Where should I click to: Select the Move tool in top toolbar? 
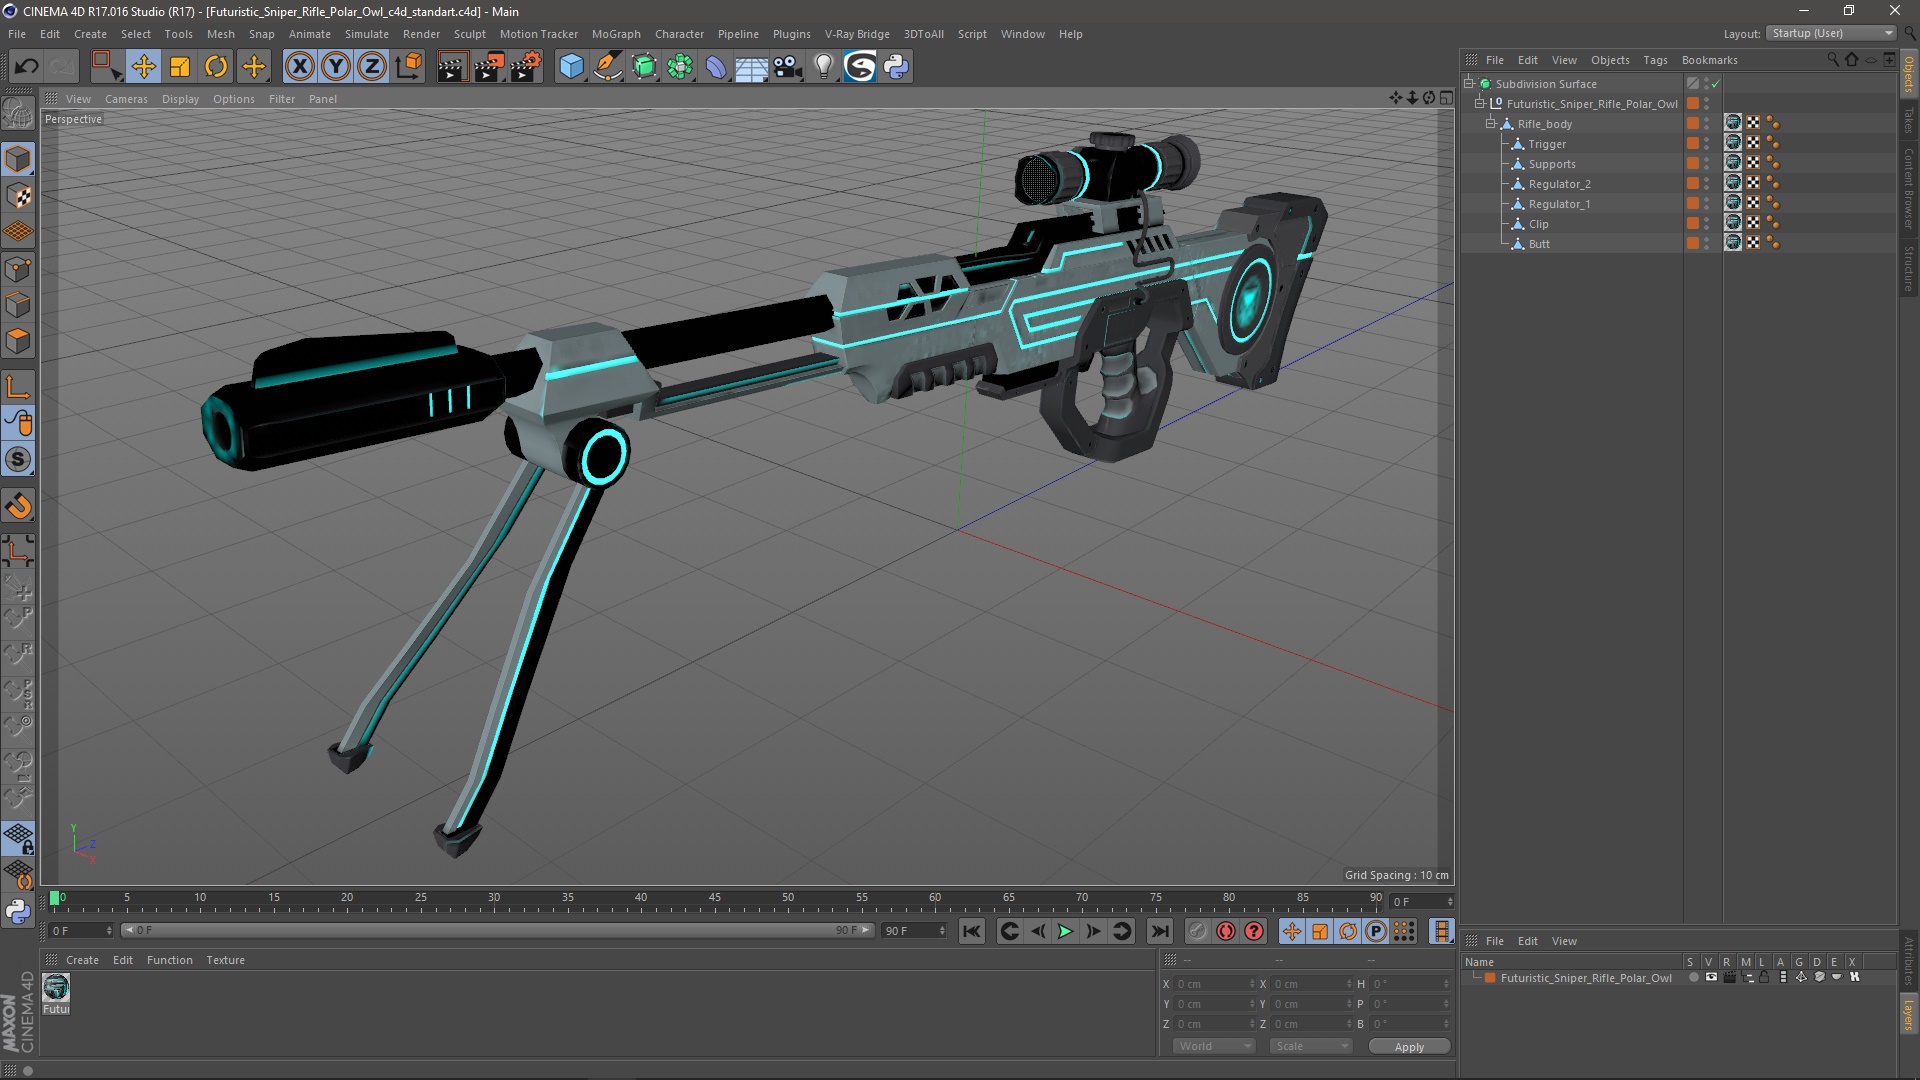point(143,67)
